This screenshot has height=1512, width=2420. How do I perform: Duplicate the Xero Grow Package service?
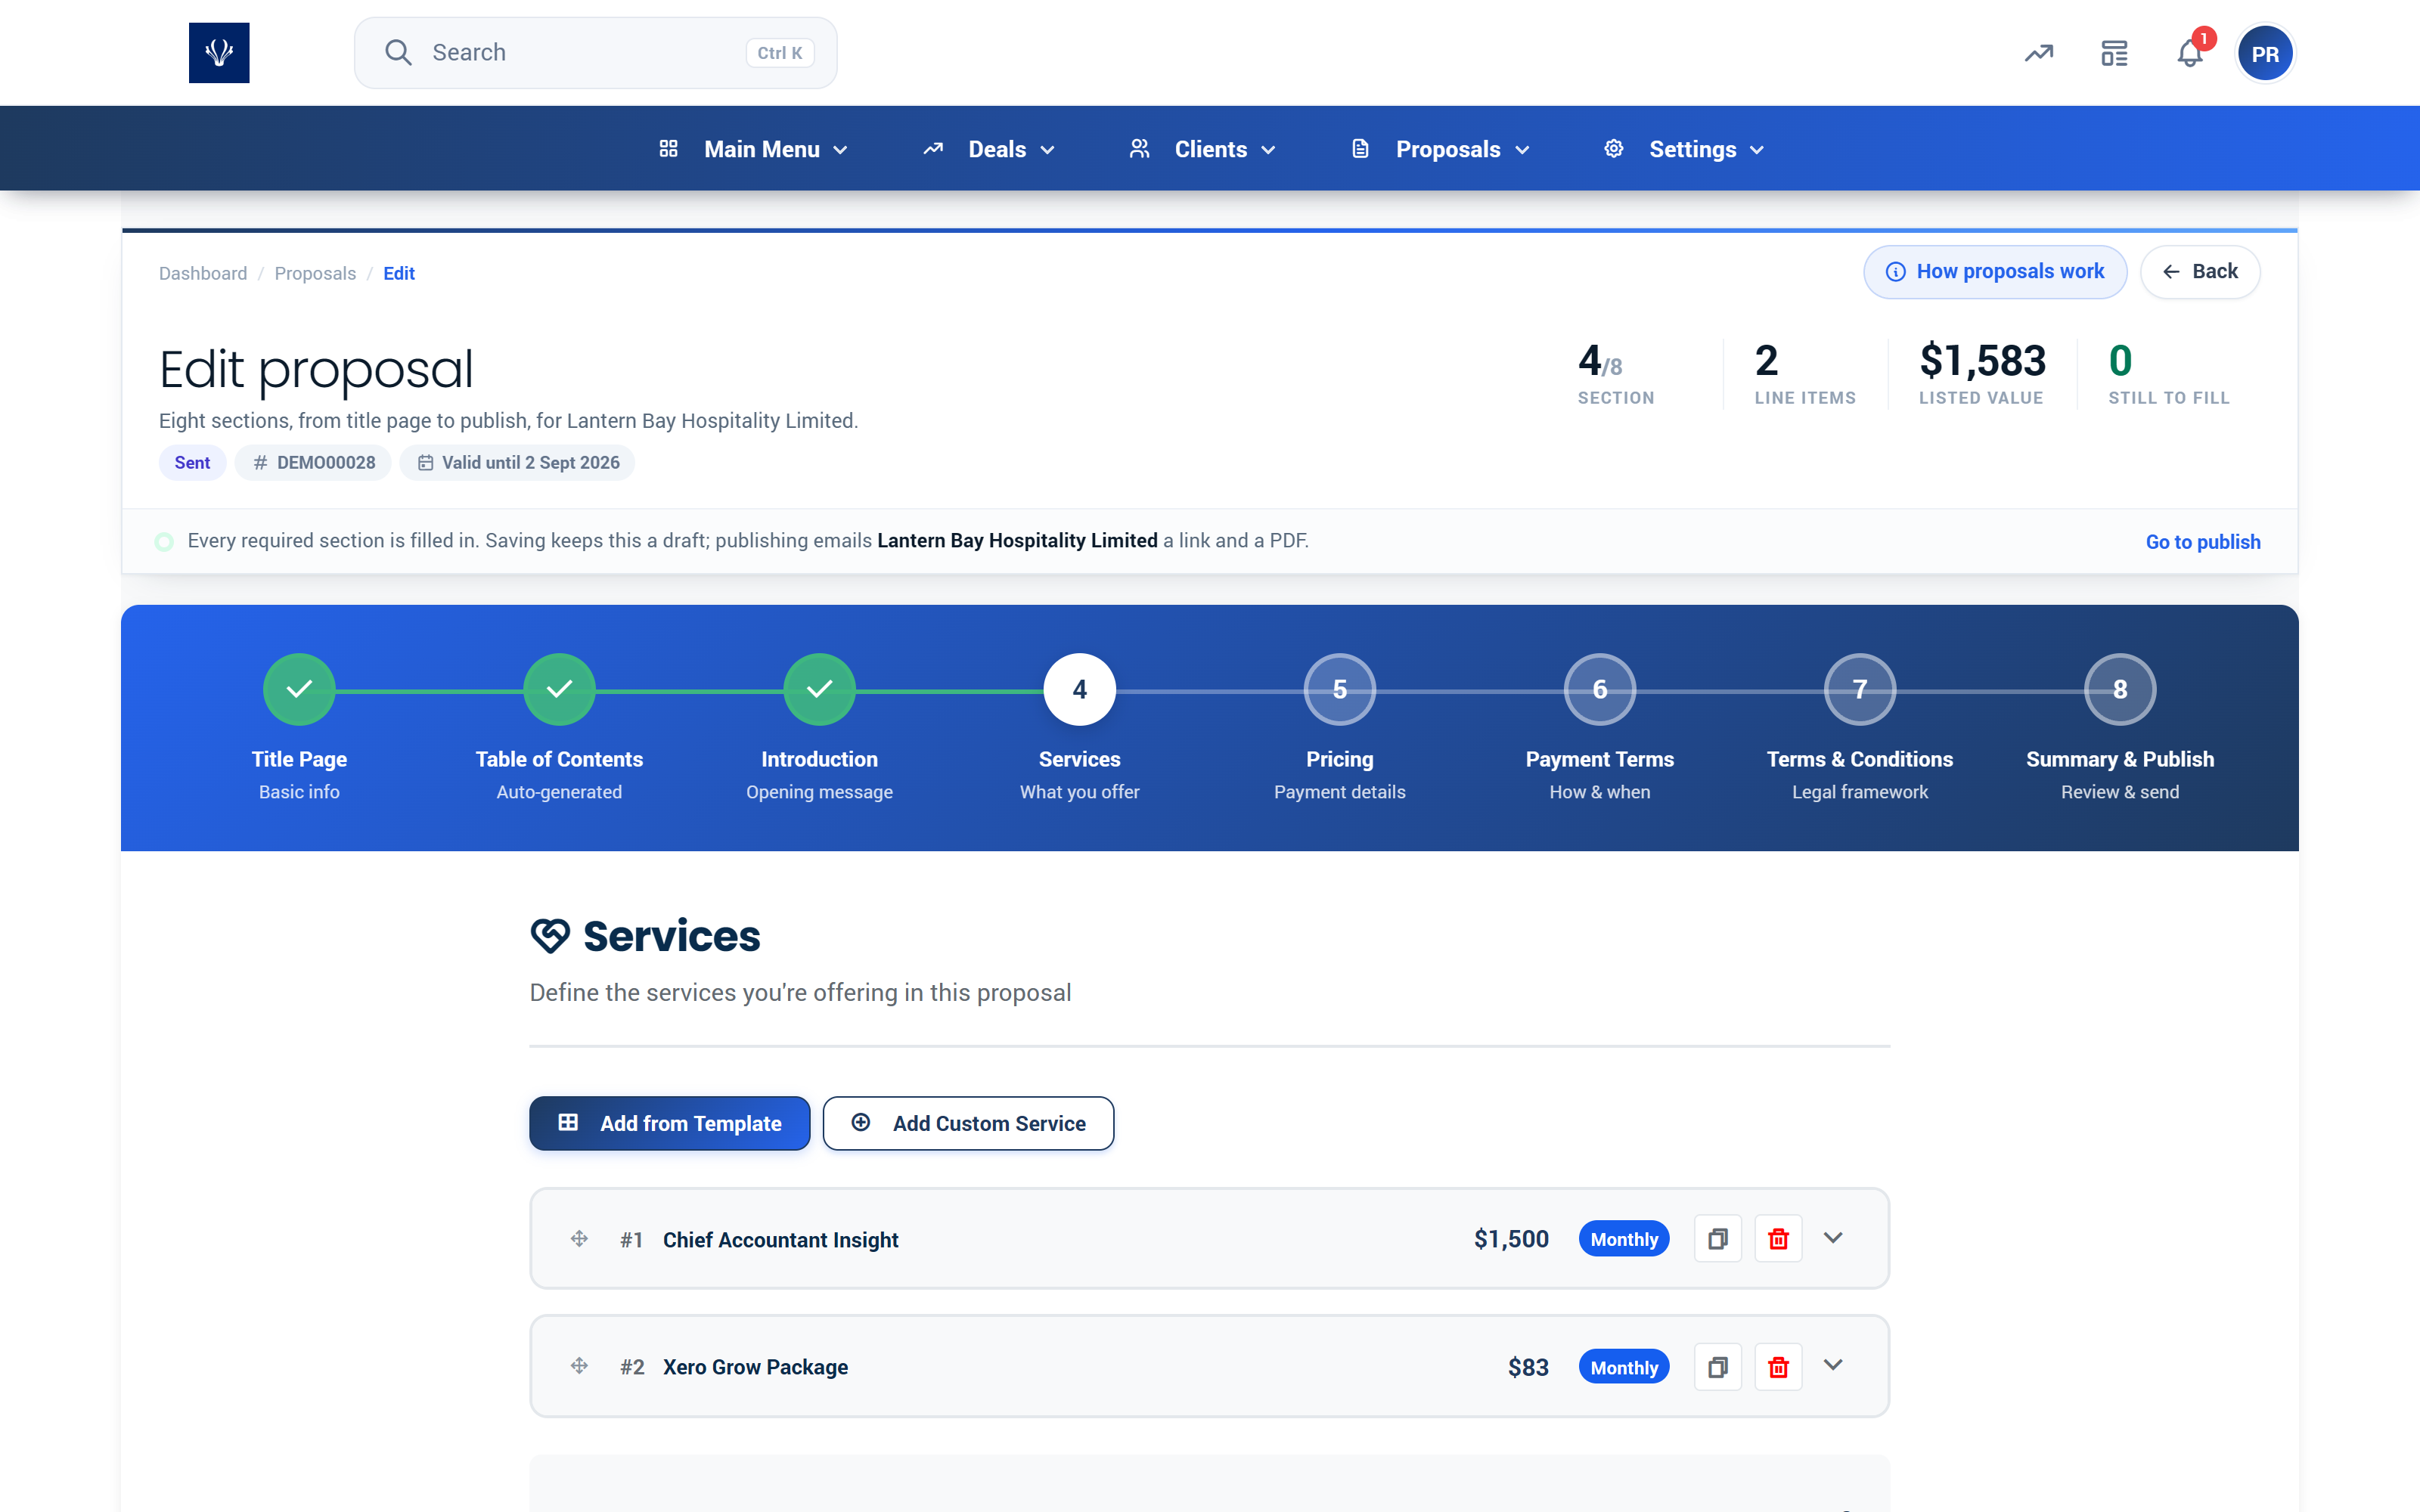1718,1367
